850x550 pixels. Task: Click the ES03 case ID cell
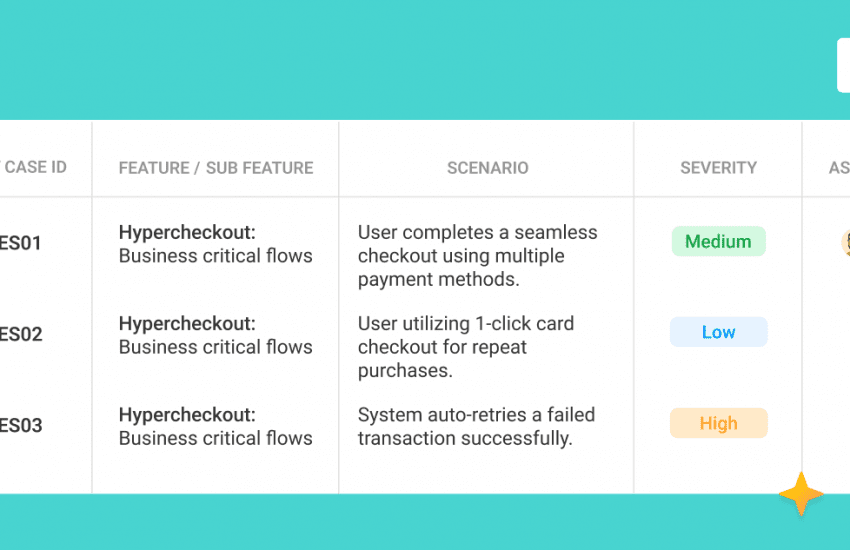tap(21, 426)
